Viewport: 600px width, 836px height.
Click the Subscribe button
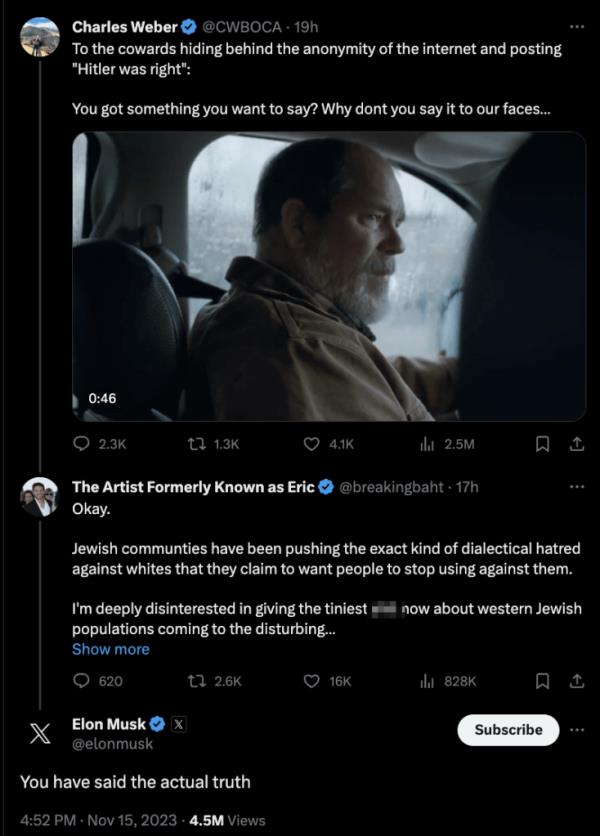(507, 730)
